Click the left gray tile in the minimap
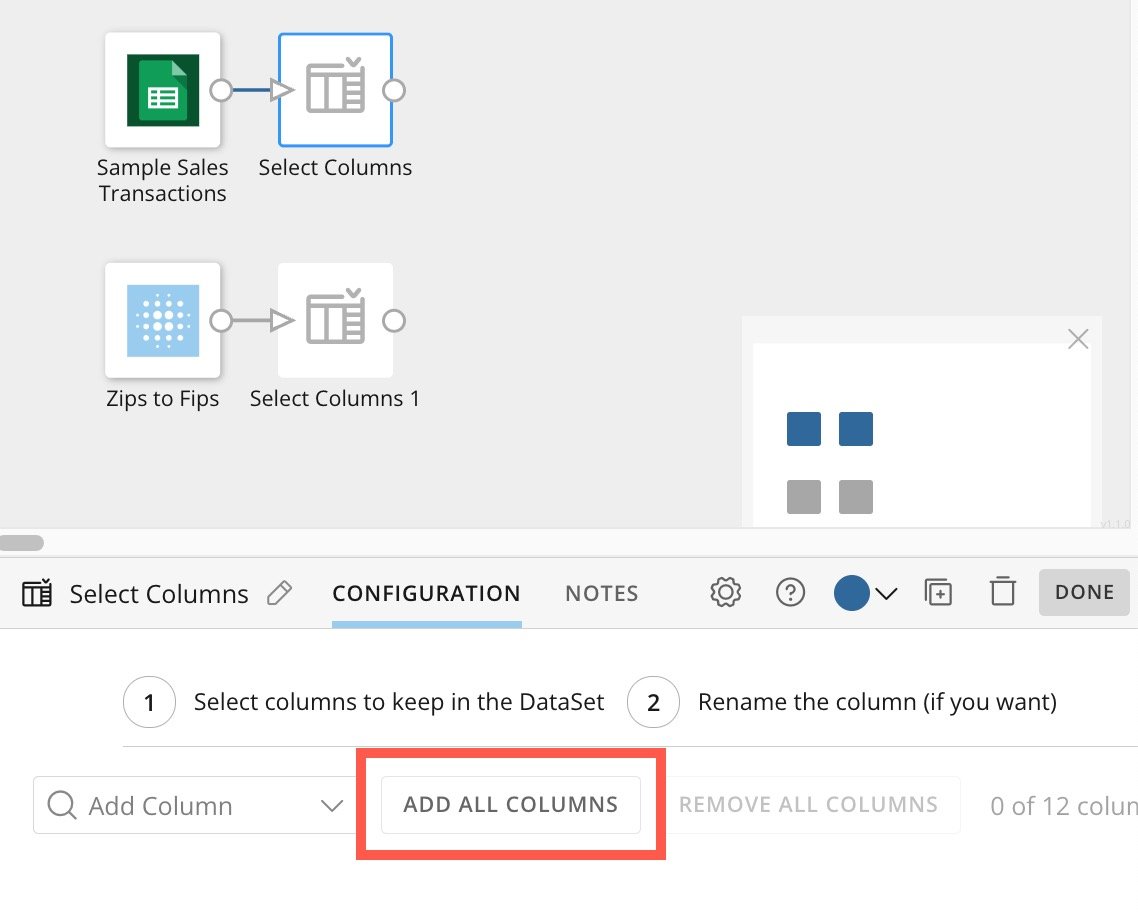 803,497
